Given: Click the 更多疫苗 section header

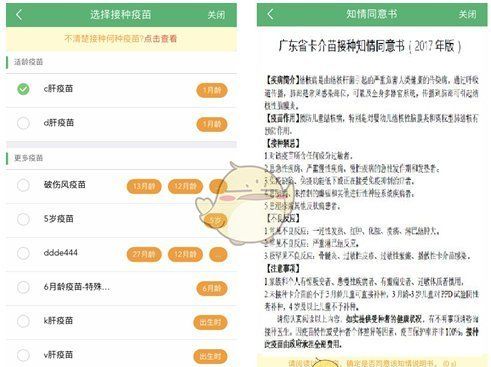Looking at the screenshot, I should (28, 158).
